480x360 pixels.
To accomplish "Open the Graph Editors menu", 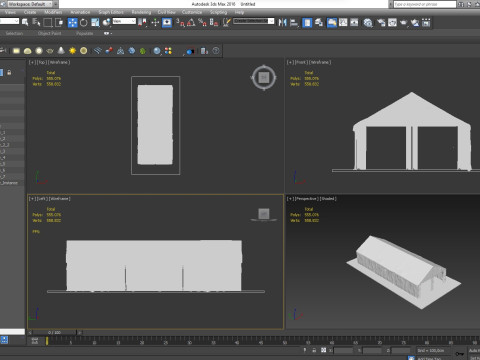I will pyautogui.click(x=111, y=12).
